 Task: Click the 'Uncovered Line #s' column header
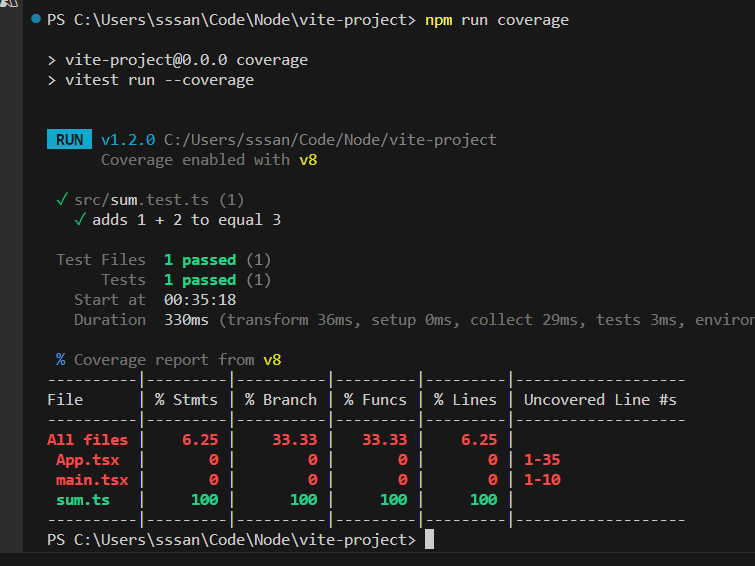point(600,400)
